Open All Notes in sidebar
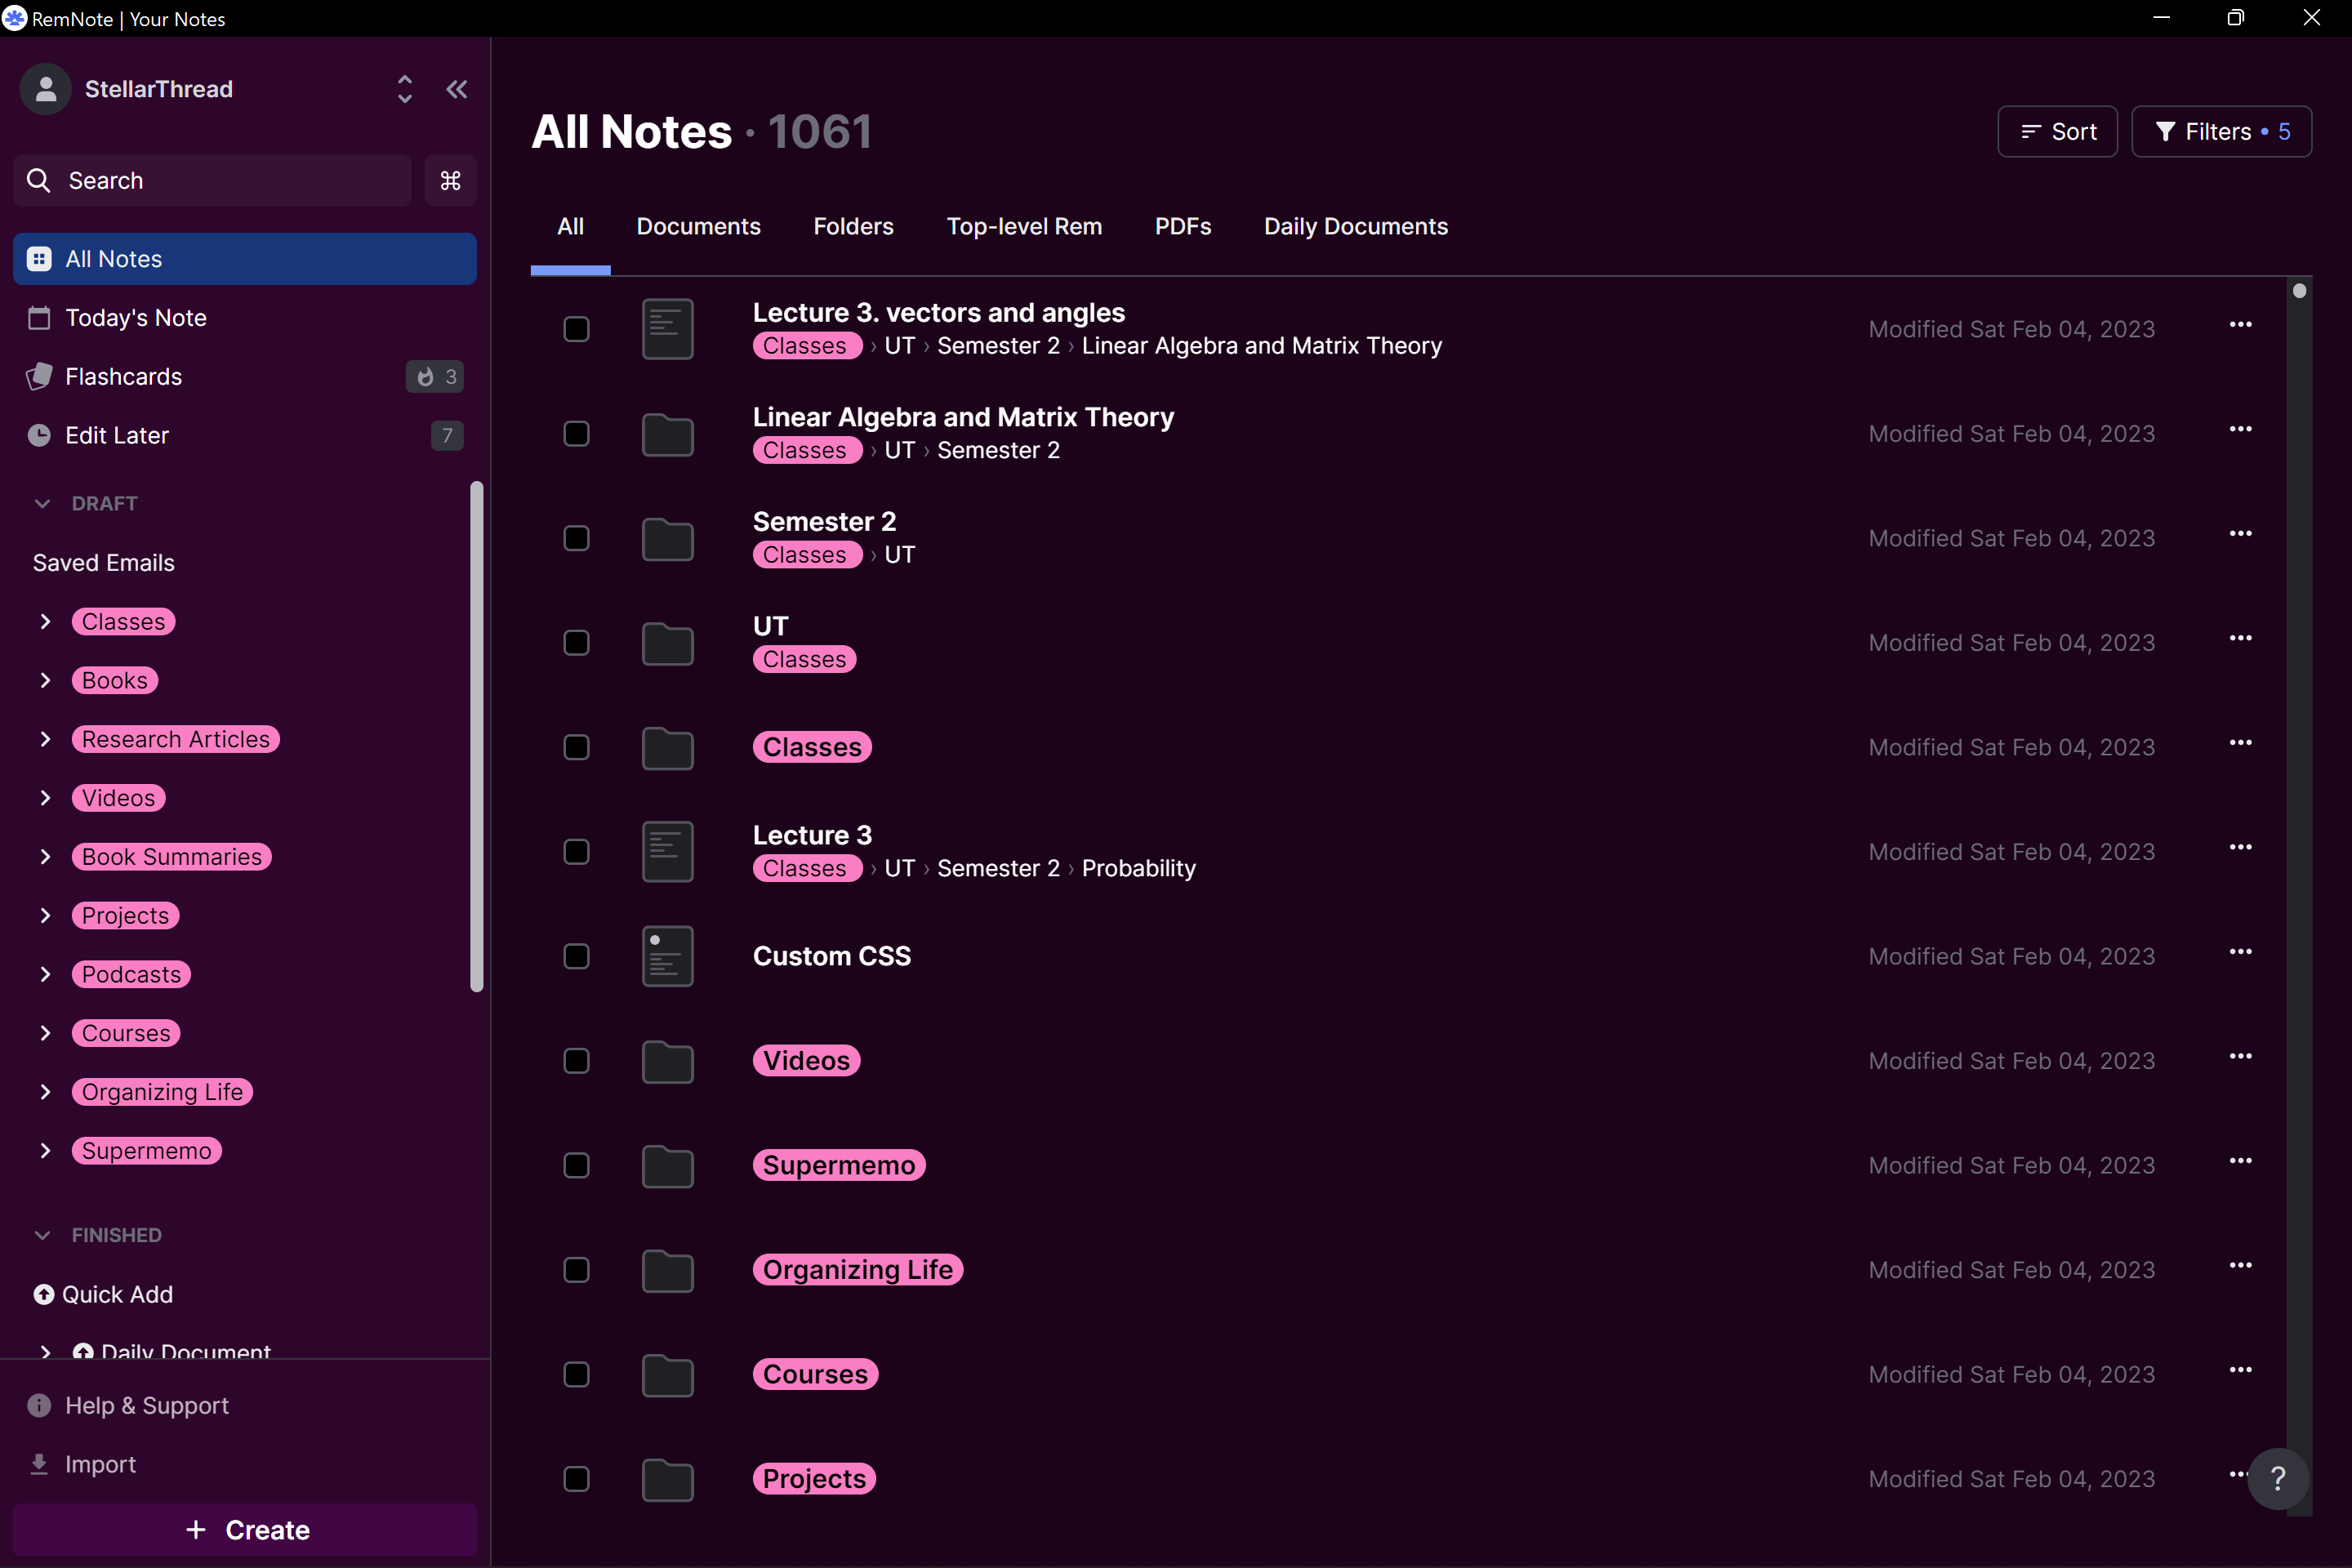Image resolution: width=2352 pixels, height=1568 pixels. click(245, 259)
